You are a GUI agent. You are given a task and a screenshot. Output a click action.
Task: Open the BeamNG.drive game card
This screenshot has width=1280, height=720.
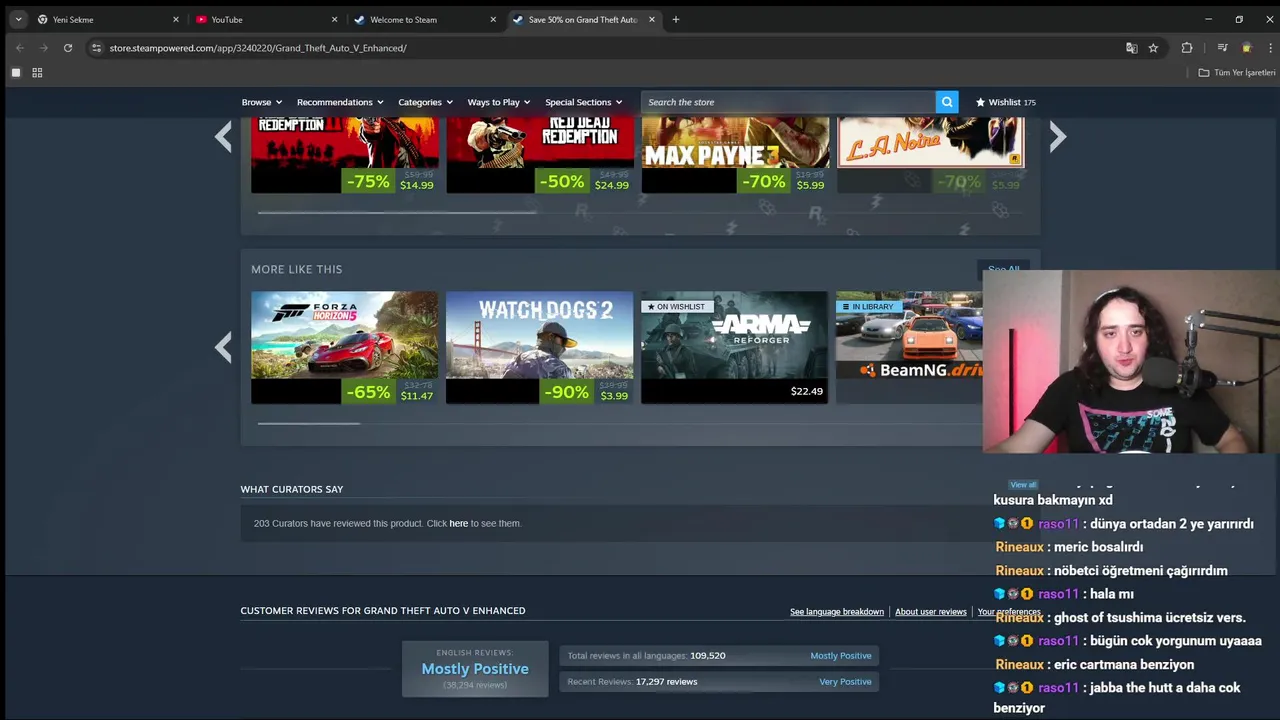point(910,347)
